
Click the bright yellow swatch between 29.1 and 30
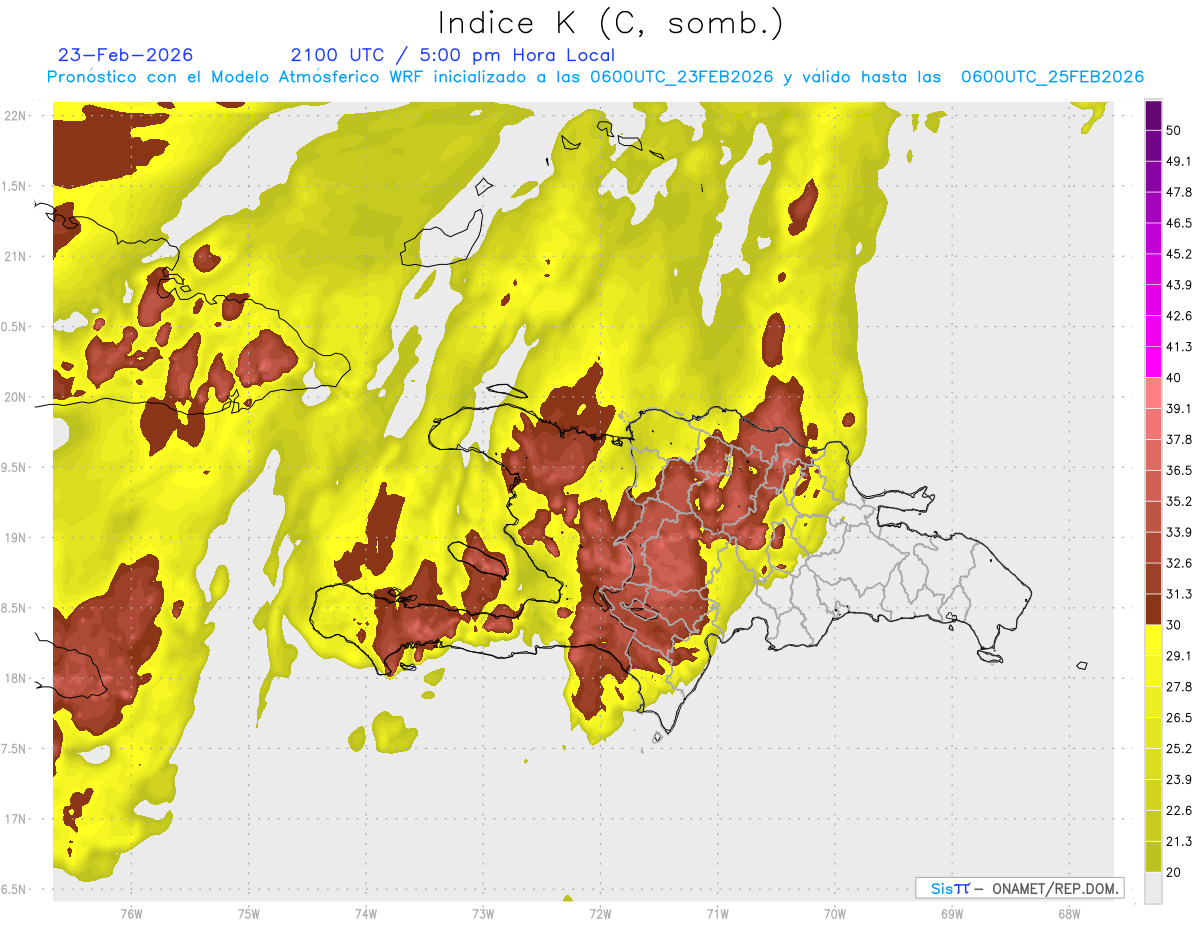tap(1153, 640)
